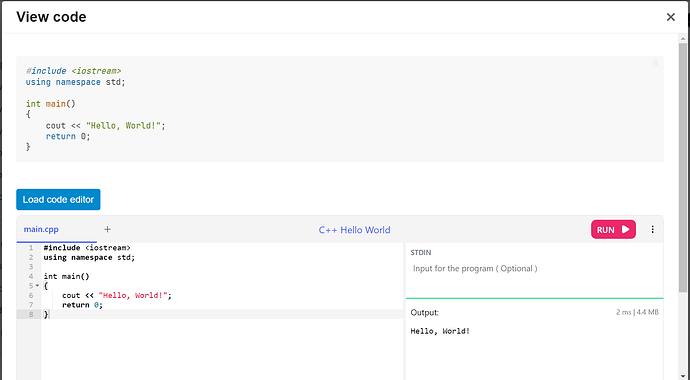This screenshot has height=380, width=690.
Task: Run the program with RUN button
Action: (x=613, y=230)
